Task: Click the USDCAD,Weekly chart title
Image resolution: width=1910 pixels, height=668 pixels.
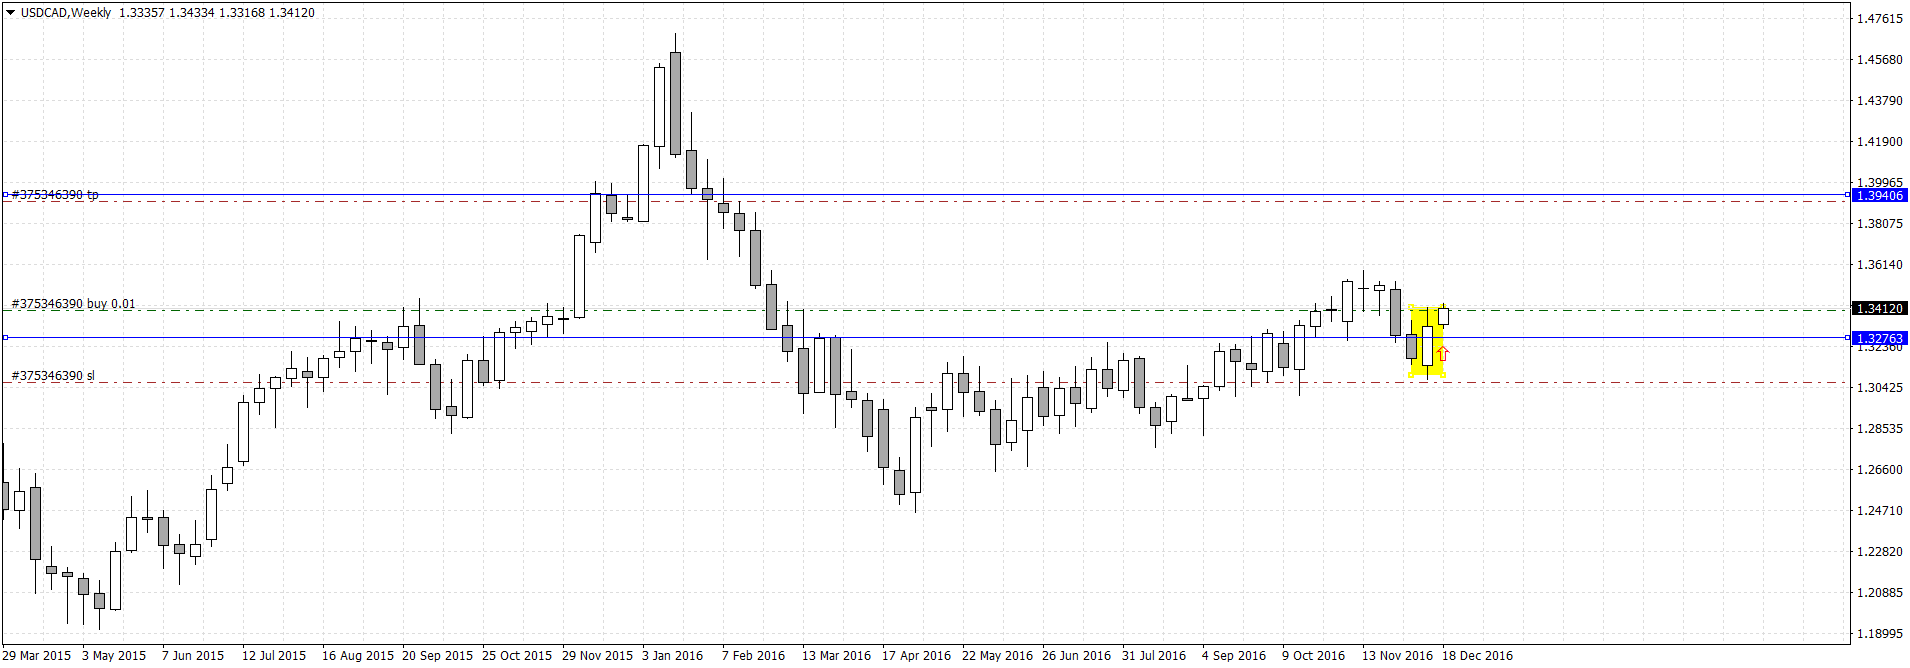Action: pyautogui.click(x=66, y=13)
